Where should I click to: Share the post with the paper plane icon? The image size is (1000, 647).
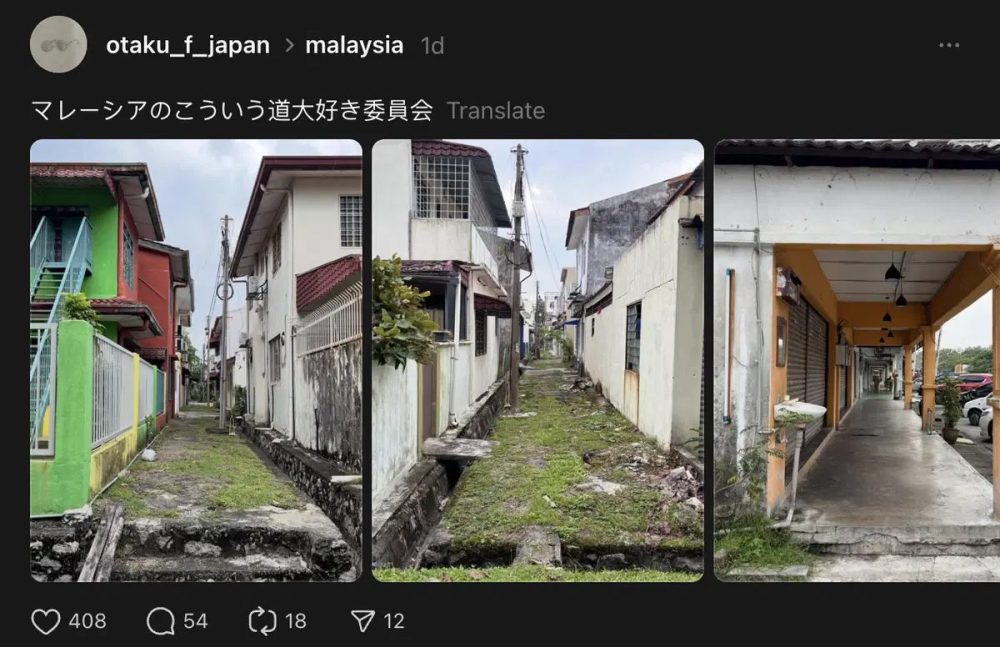[x=363, y=621]
